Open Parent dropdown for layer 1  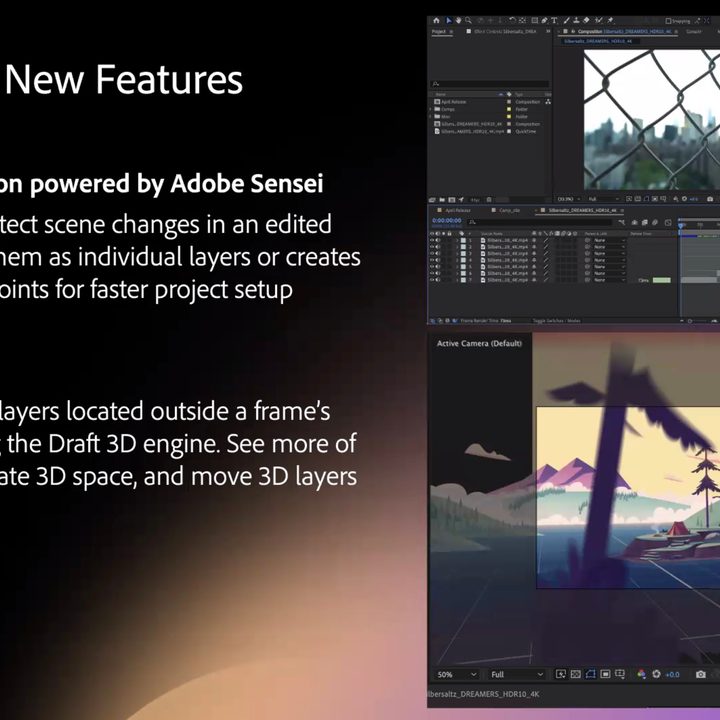[x=609, y=240]
